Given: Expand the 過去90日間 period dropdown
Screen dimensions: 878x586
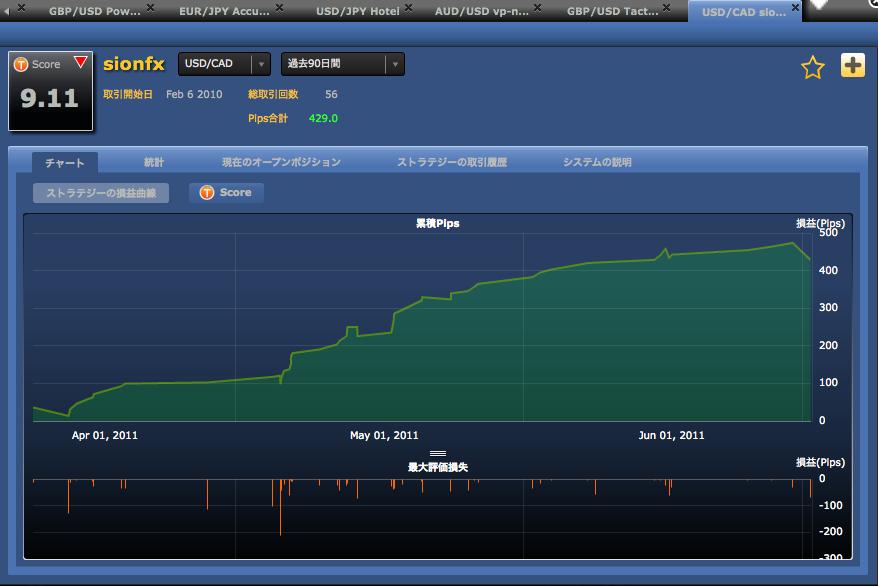Looking at the screenshot, I should (342, 64).
